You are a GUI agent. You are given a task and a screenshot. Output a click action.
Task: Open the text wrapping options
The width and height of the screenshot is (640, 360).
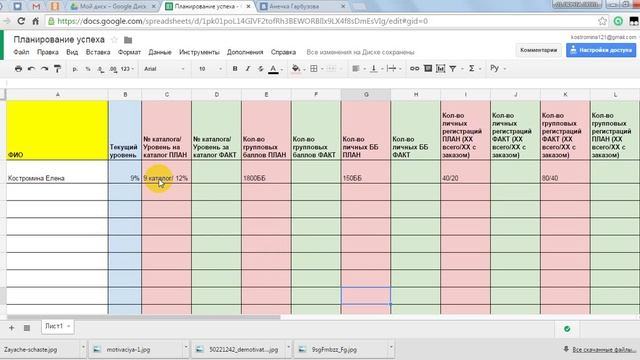391,69
